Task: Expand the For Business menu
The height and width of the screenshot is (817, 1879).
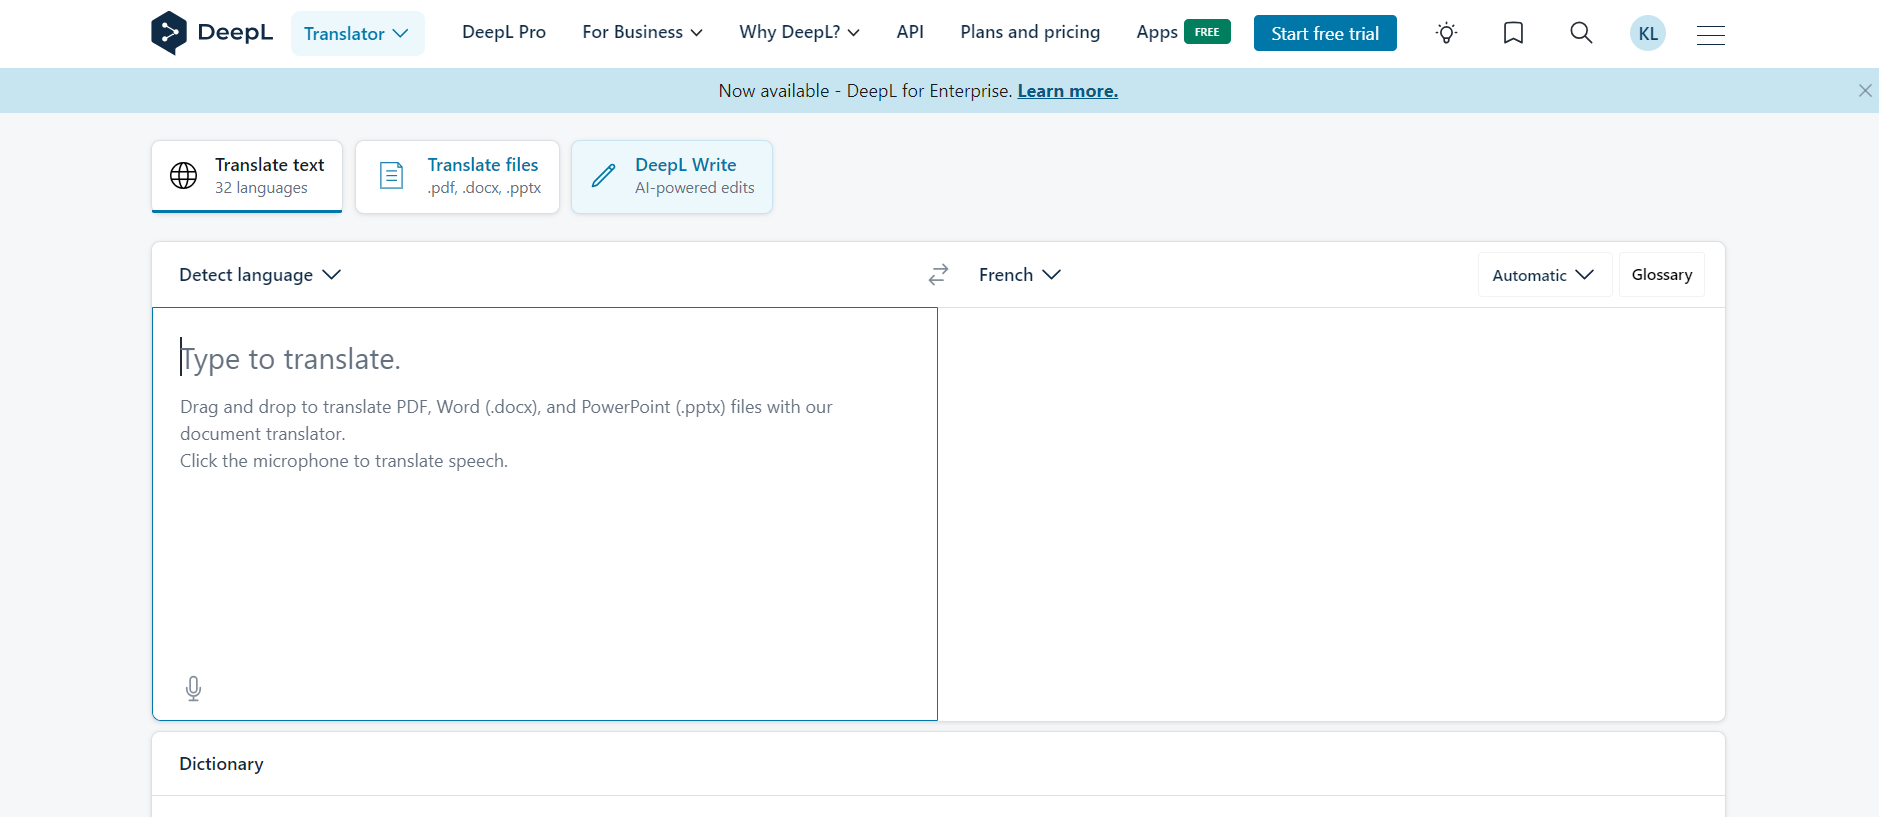Action: coord(643,32)
